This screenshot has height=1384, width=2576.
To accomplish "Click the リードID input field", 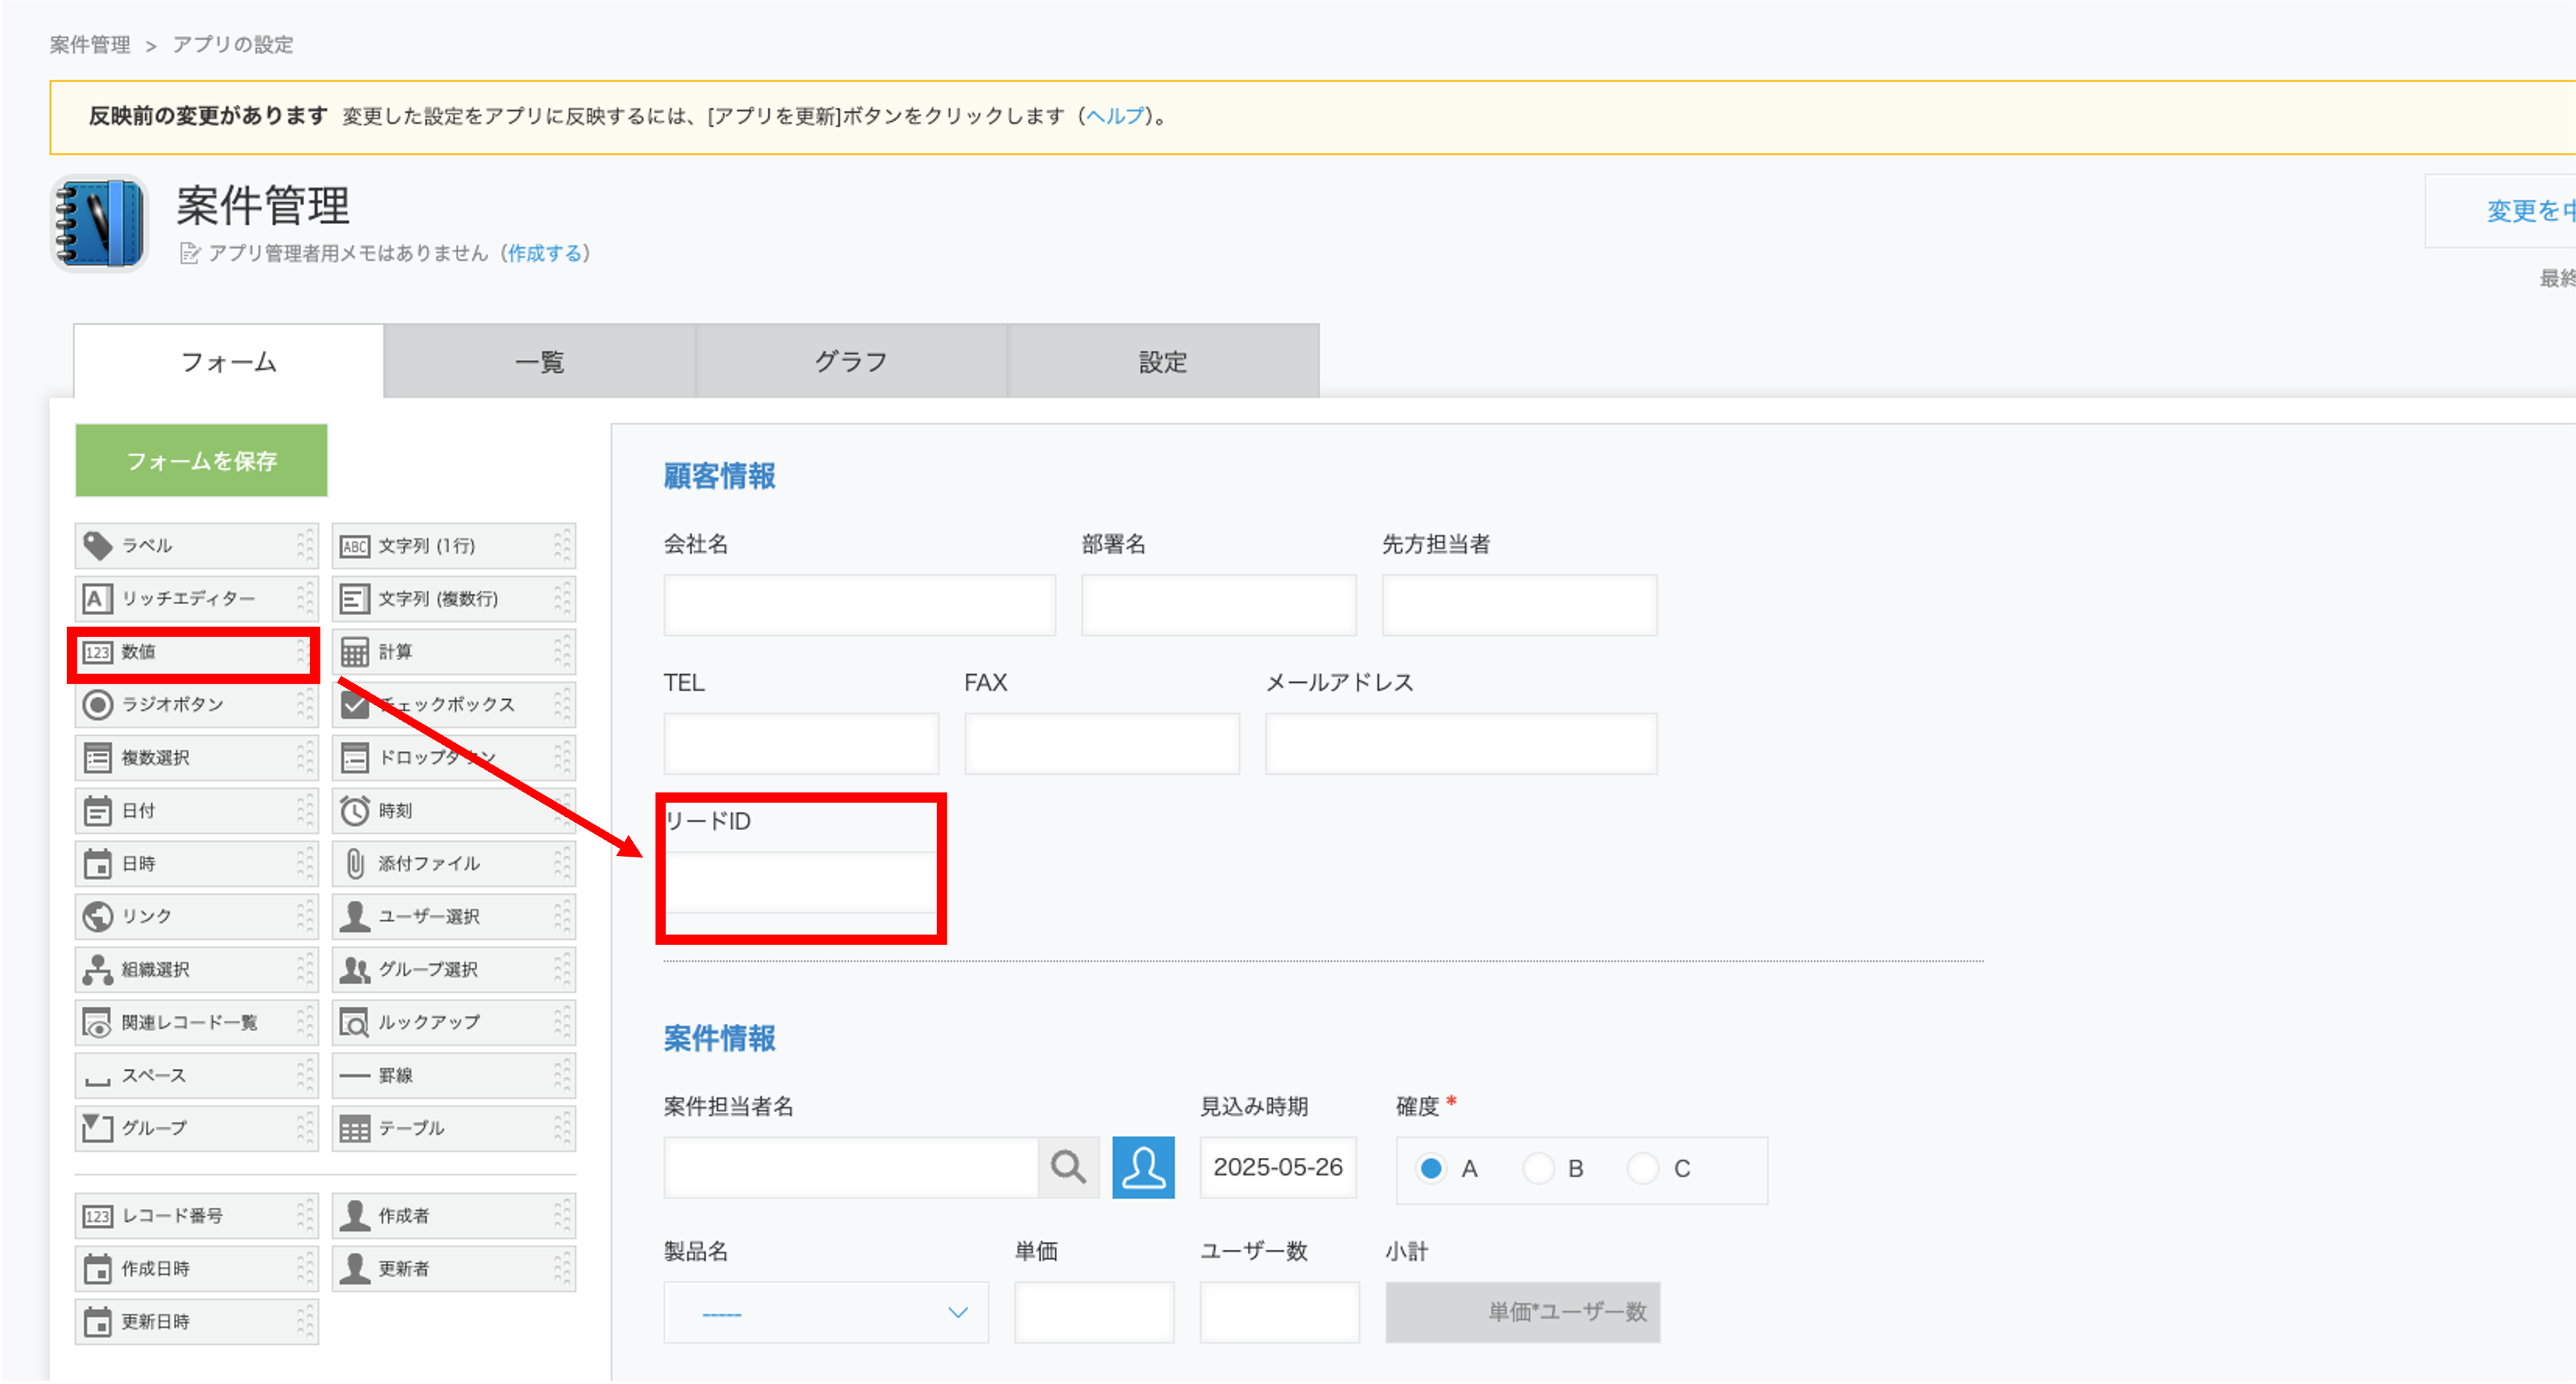I will pos(801,883).
